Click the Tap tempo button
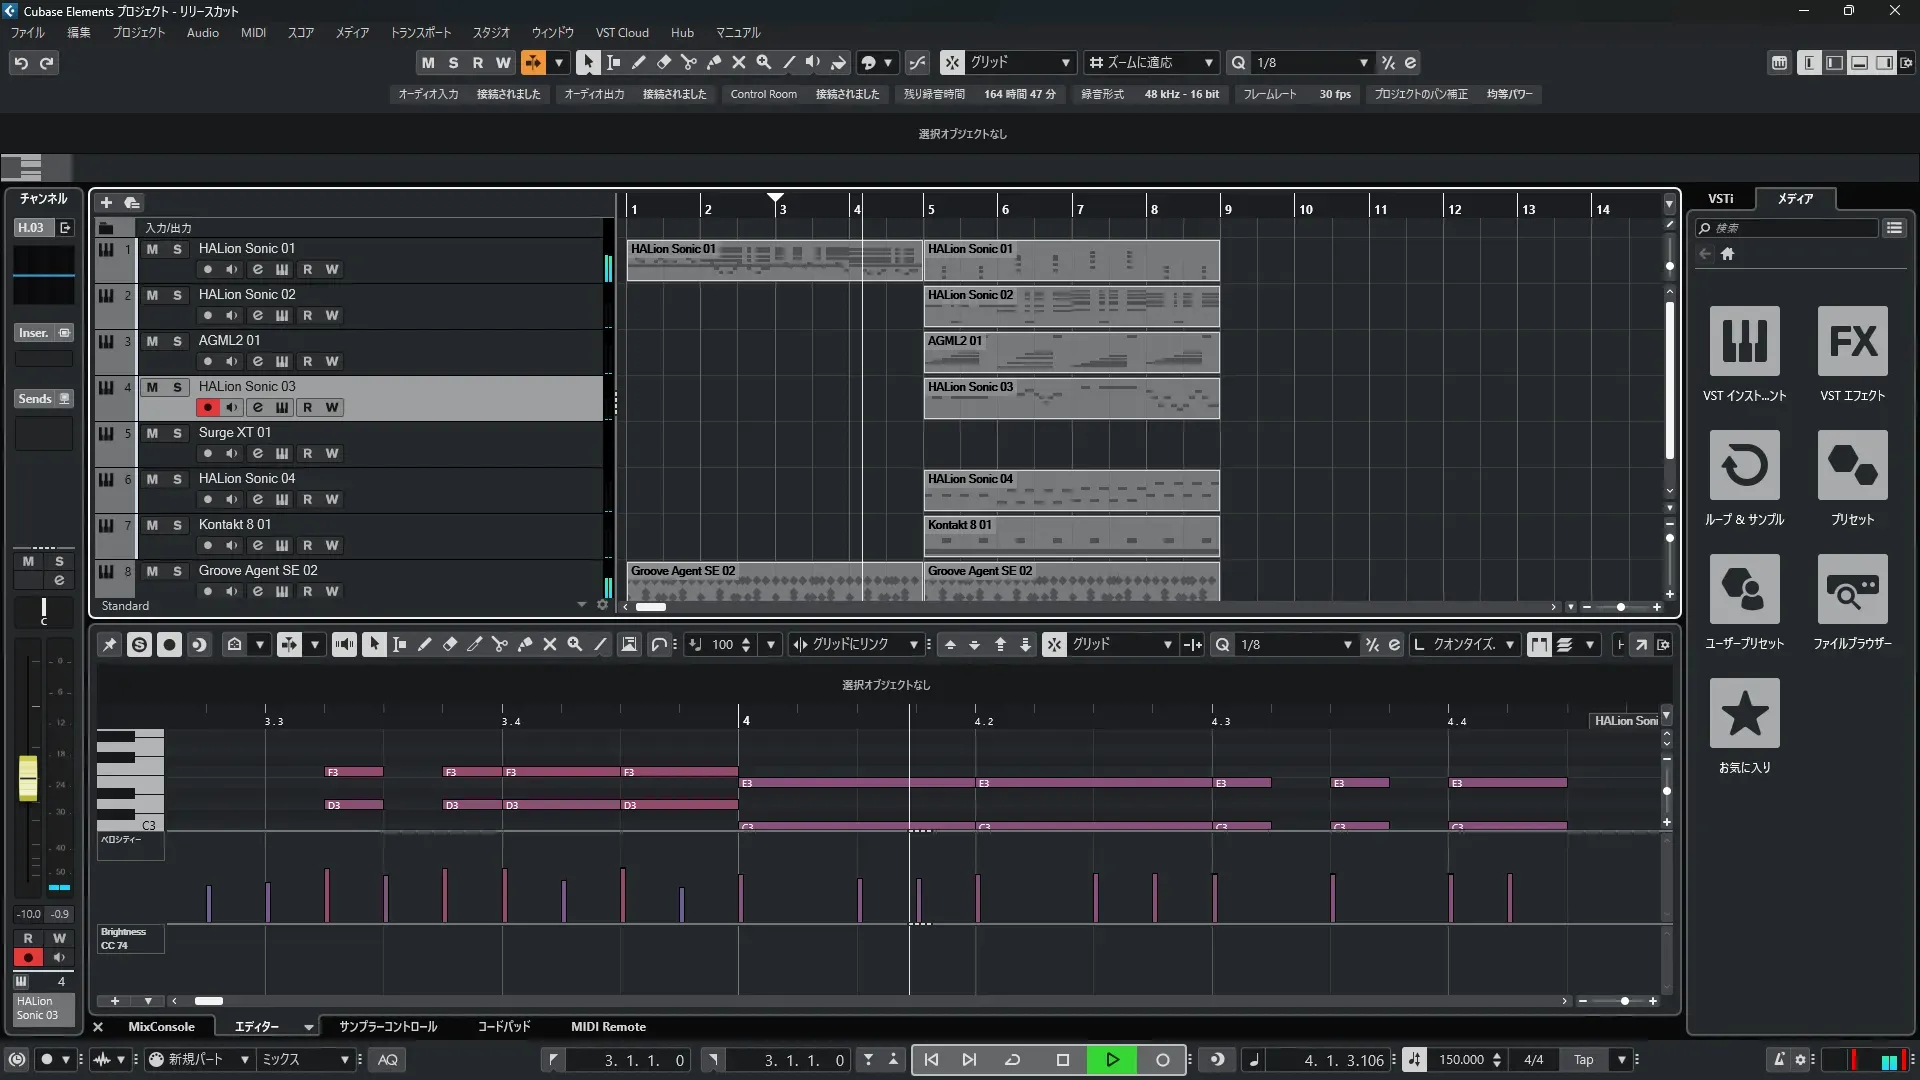Image resolution: width=1920 pixels, height=1080 pixels. 1583,1060
